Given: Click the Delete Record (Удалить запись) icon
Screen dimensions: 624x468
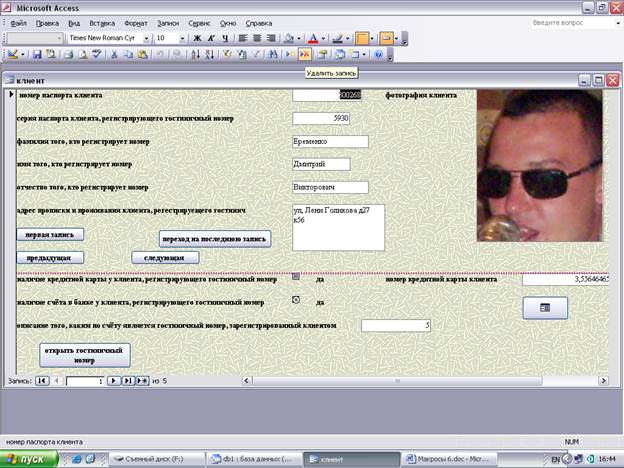Looking at the screenshot, I should [x=305, y=54].
